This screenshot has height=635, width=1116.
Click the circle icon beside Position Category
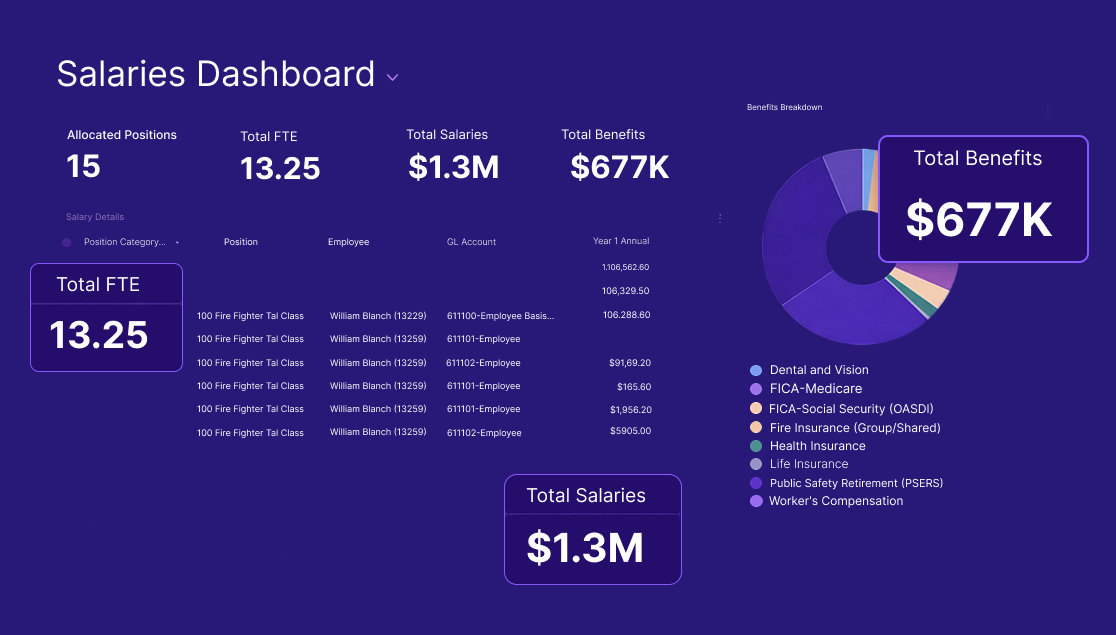click(67, 242)
